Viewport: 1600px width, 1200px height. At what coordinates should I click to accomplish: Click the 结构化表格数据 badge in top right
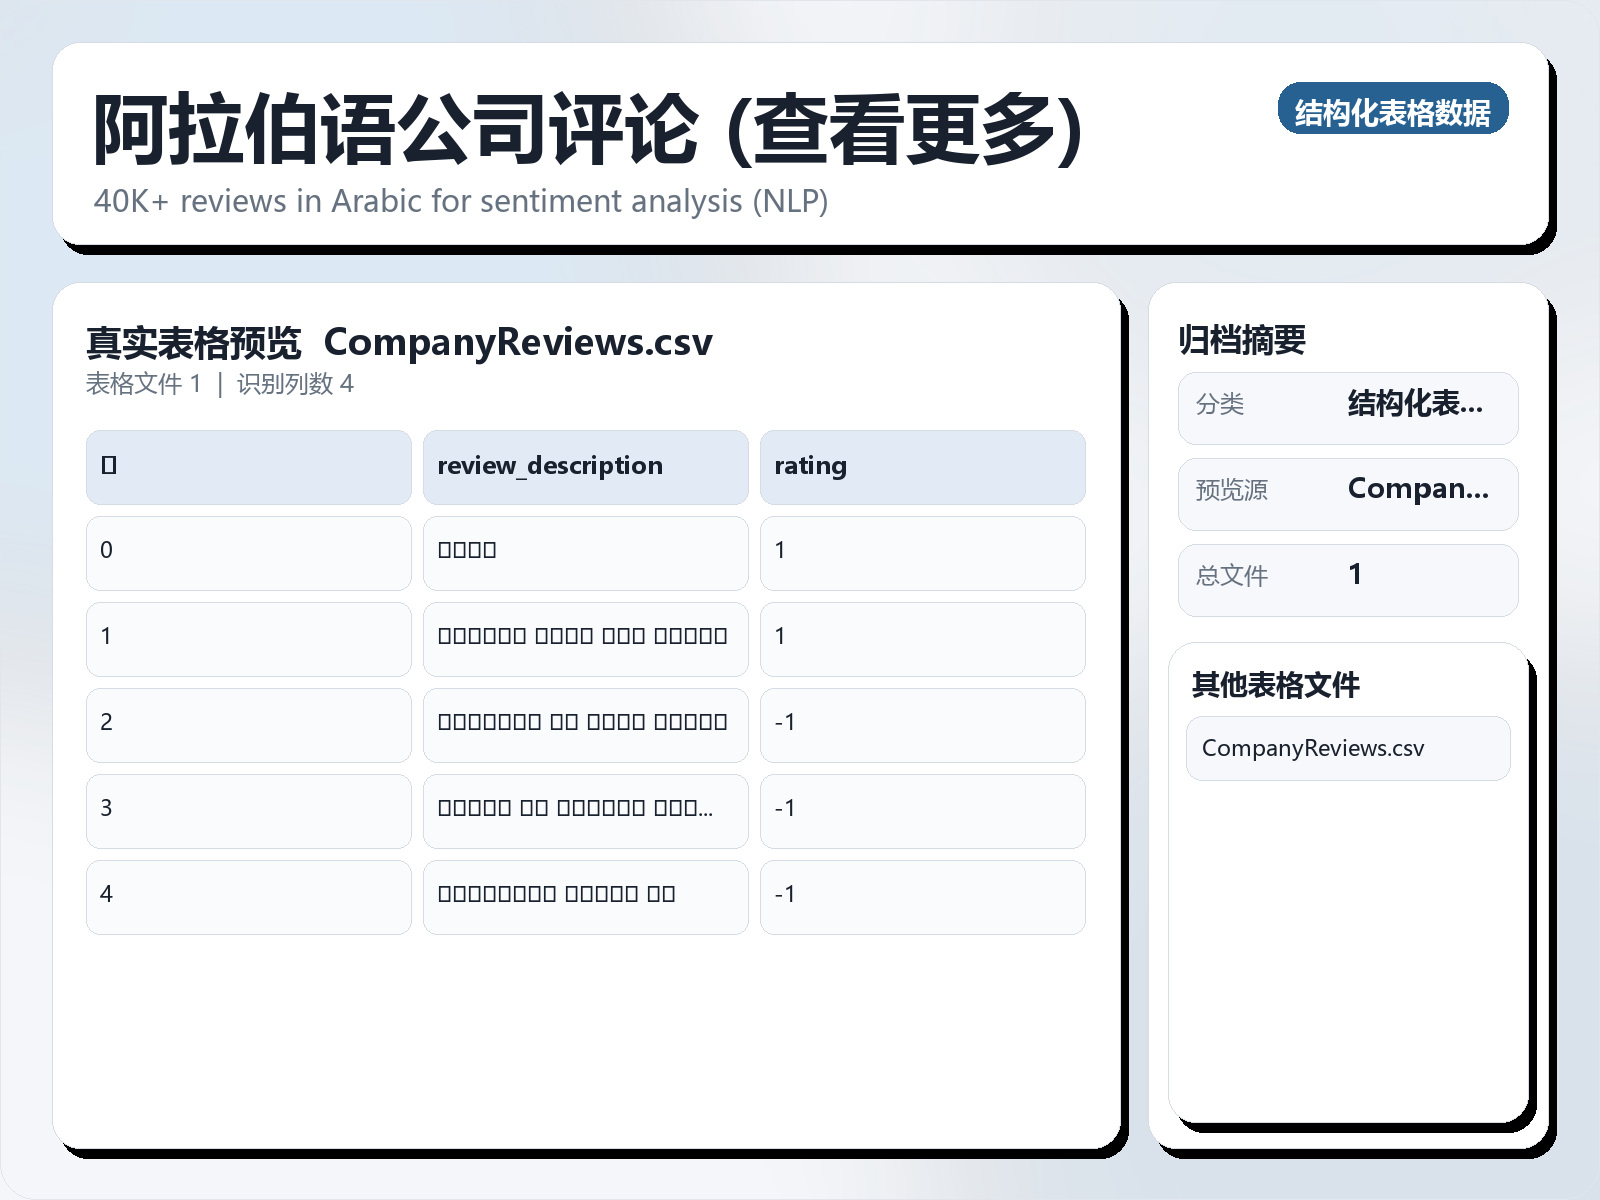(x=1394, y=111)
